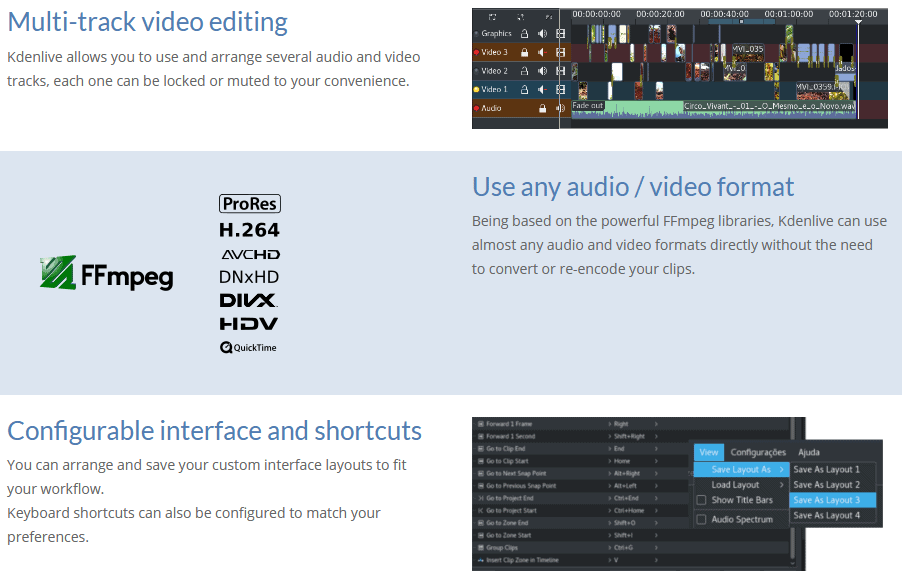Click the scroll-down arrow under the shortcuts list
Screen dimensions: 902x583
tap(793, 563)
